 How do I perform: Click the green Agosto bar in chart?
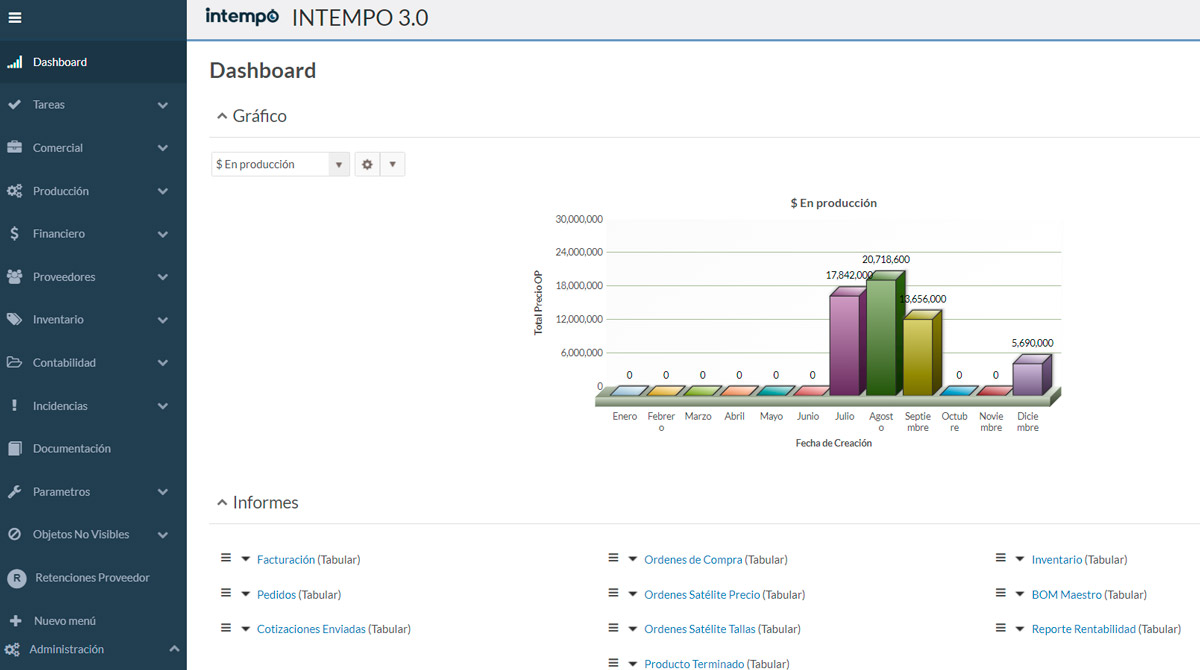(x=880, y=335)
